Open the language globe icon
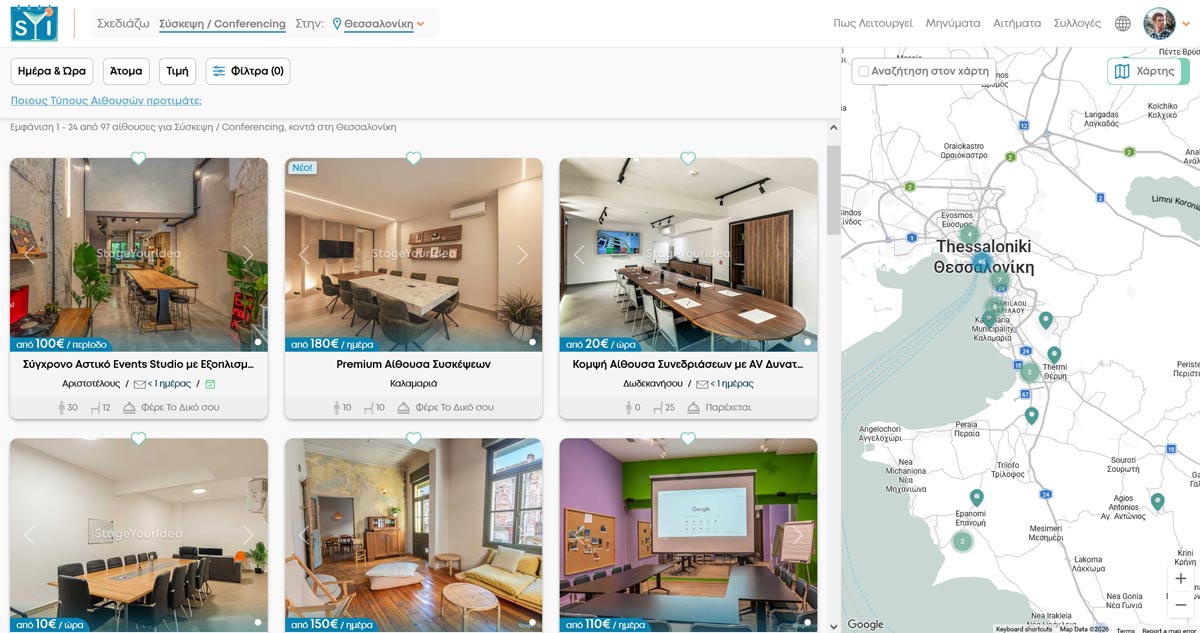The height and width of the screenshot is (633, 1200). [x=1123, y=23]
